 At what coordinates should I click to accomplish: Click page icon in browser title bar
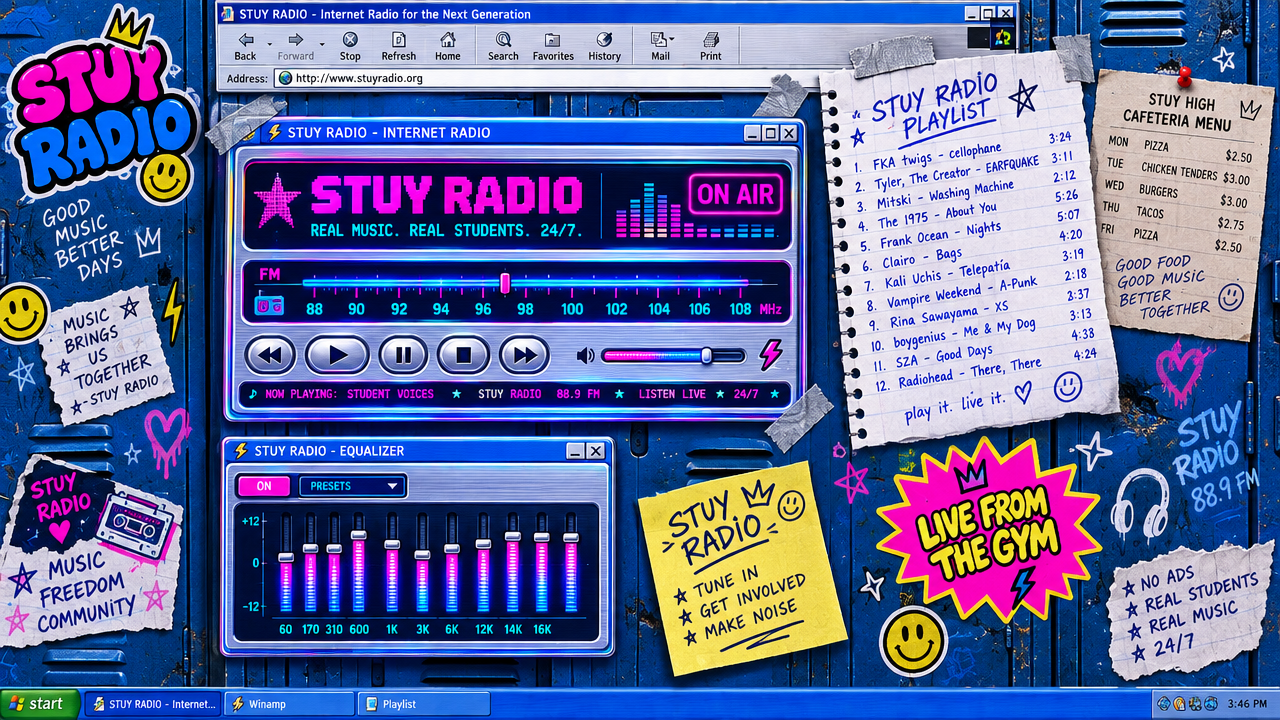(227, 14)
